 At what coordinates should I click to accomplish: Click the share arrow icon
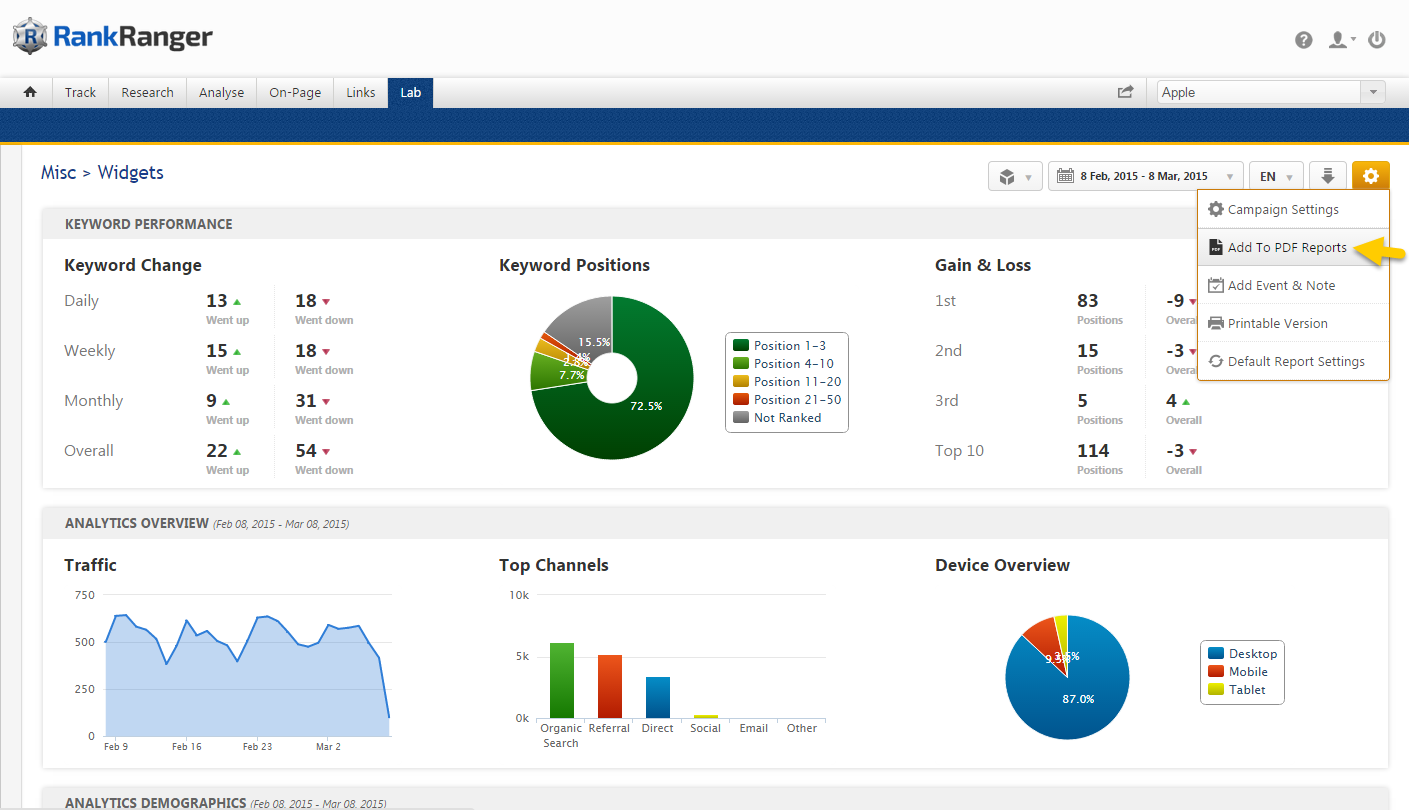pos(1126,92)
